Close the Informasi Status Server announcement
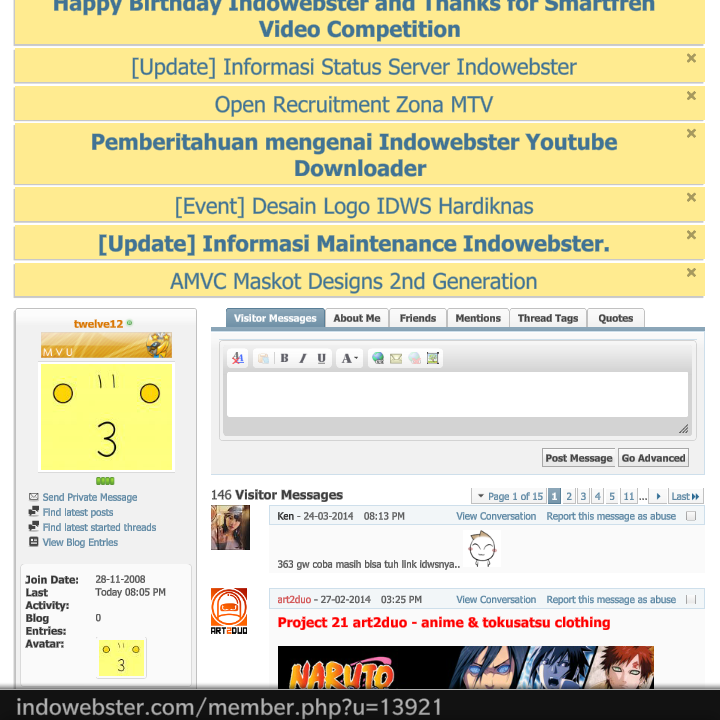This screenshot has width=720, height=720. coord(691,58)
